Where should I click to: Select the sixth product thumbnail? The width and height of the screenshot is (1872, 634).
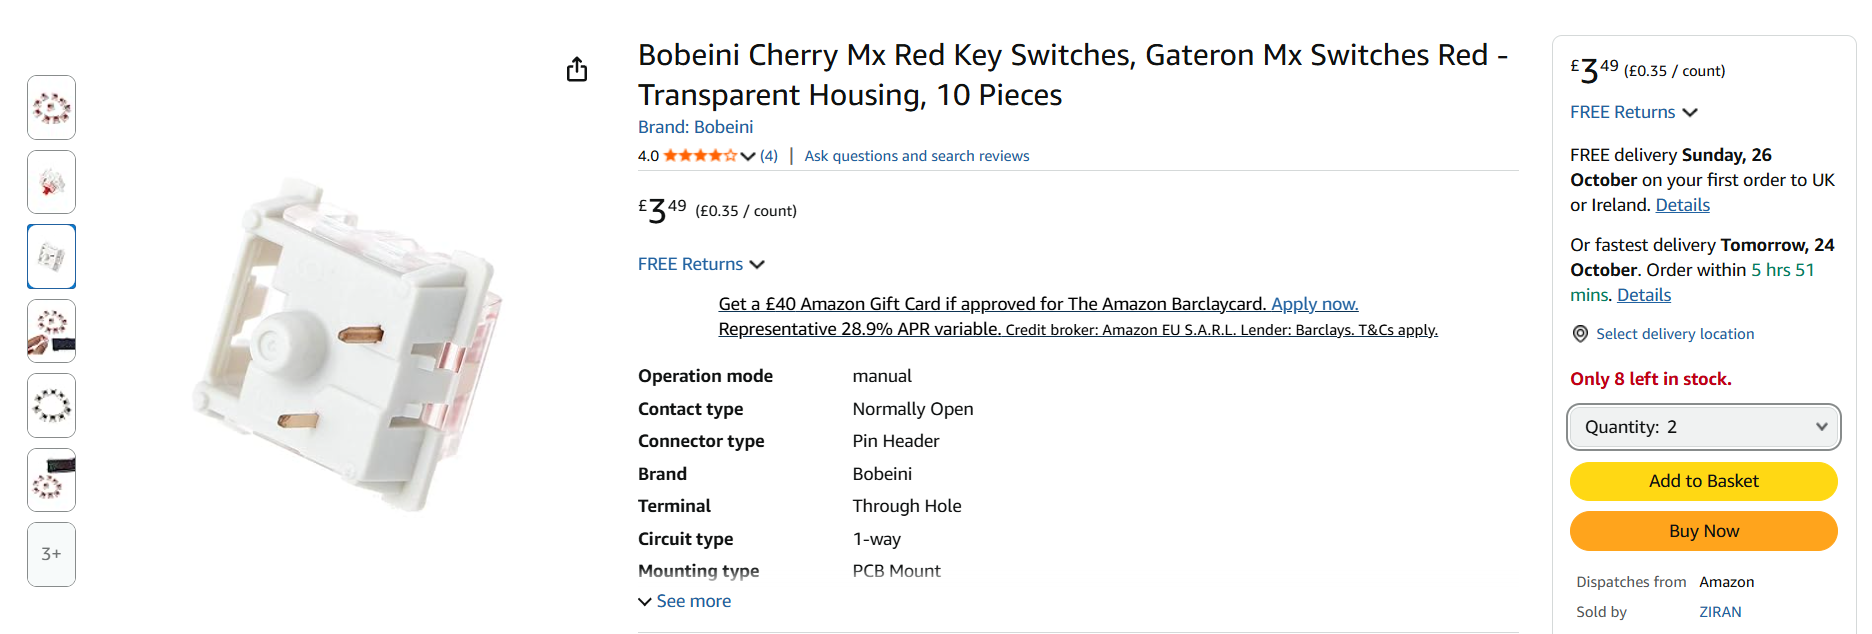52,480
